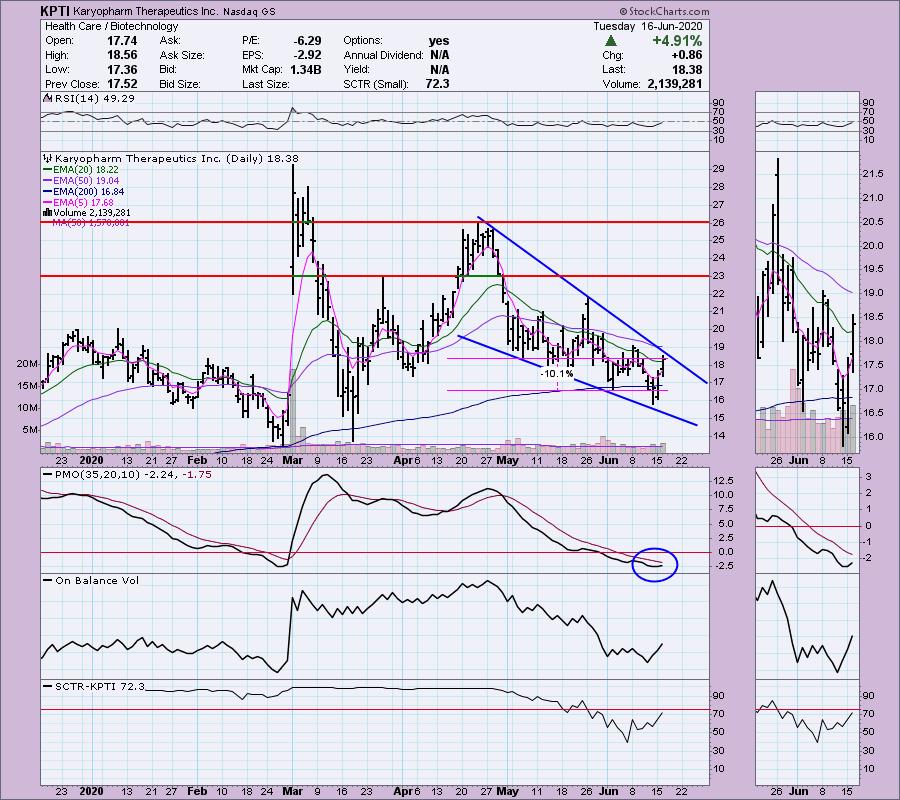Viewport: 900px width, 800px height.
Task: Click the EPS value -2.92
Action: (307, 55)
